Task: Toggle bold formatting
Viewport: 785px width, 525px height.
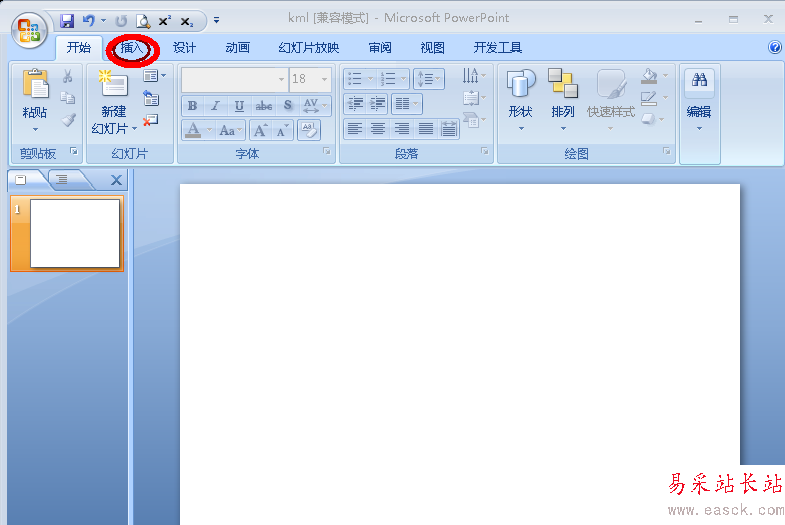Action: point(192,106)
